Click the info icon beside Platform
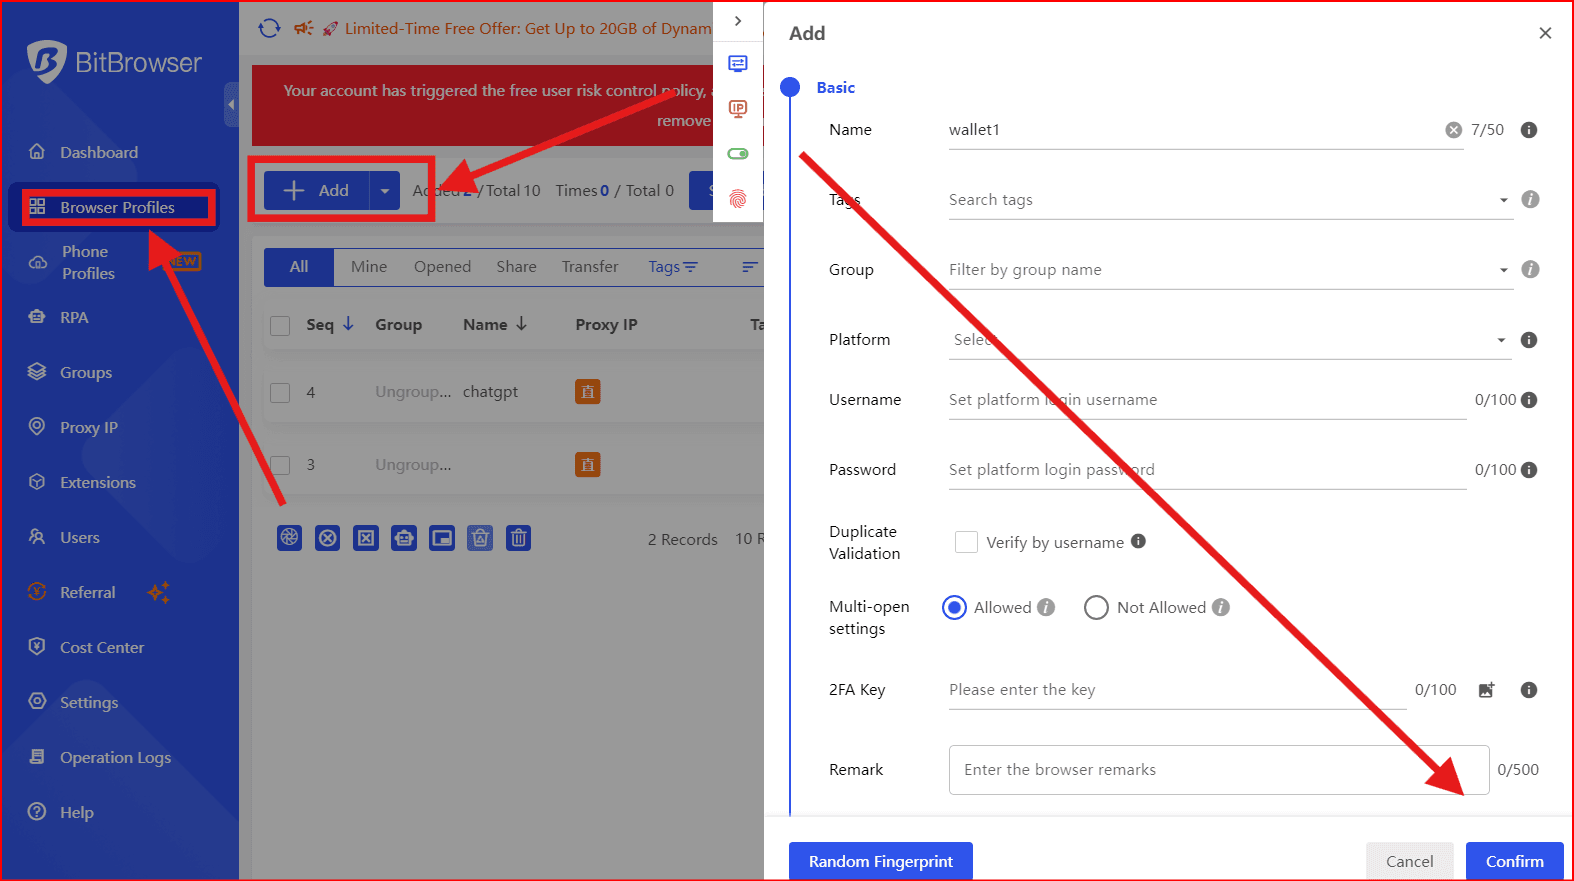1574x881 pixels. pos(1528,340)
